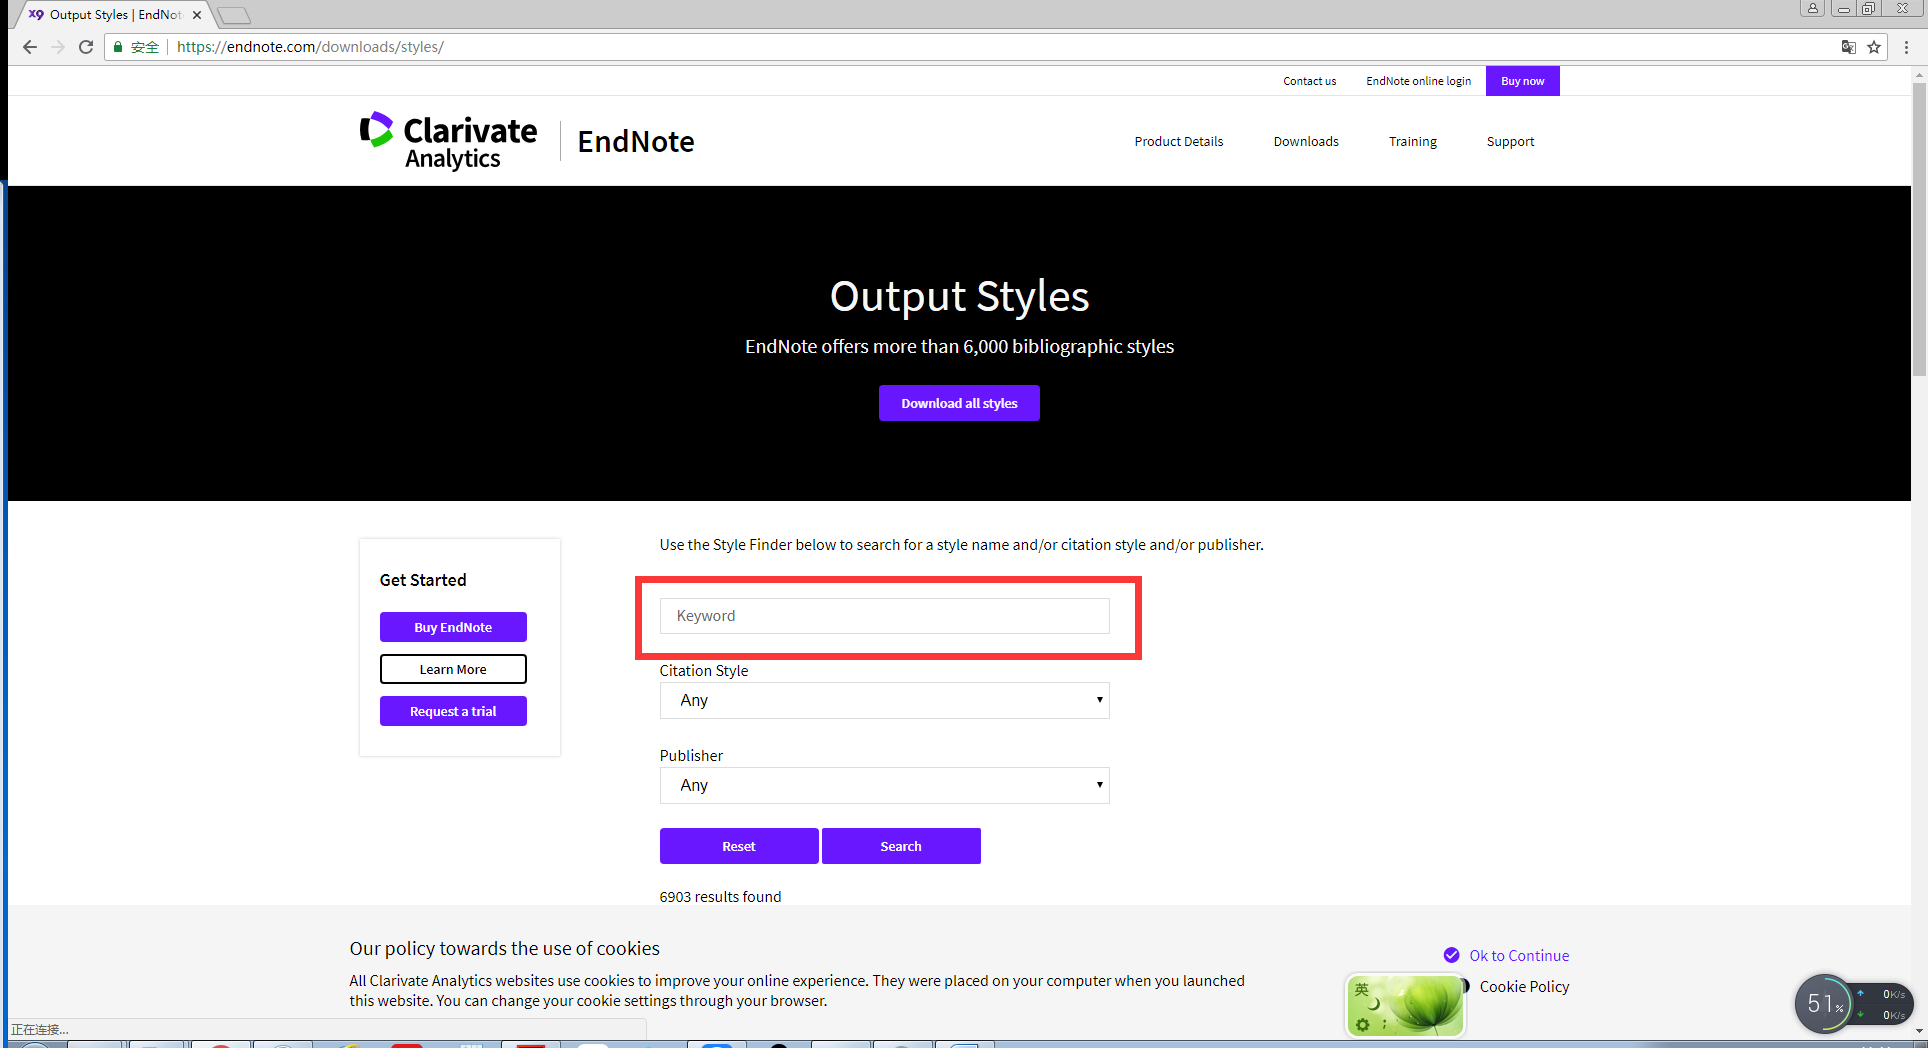Click the IME moon icon
1928x1048 pixels.
click(1375, 1004)
